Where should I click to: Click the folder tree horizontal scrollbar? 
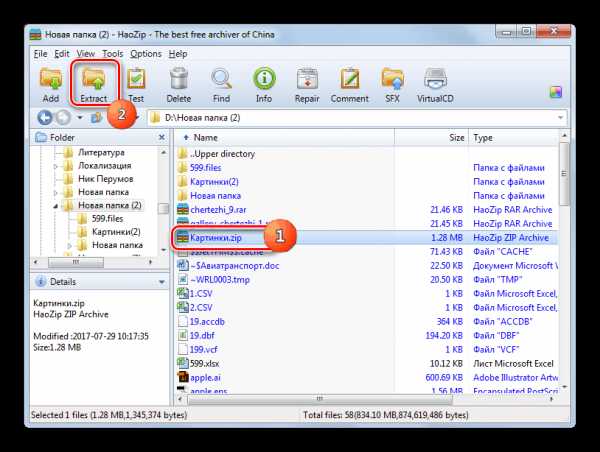[x=76, y=262]
